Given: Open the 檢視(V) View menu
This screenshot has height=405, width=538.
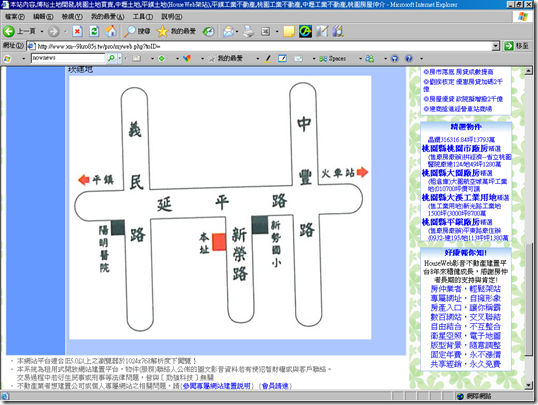Looking at the screenshot, I should coord(72,16).
